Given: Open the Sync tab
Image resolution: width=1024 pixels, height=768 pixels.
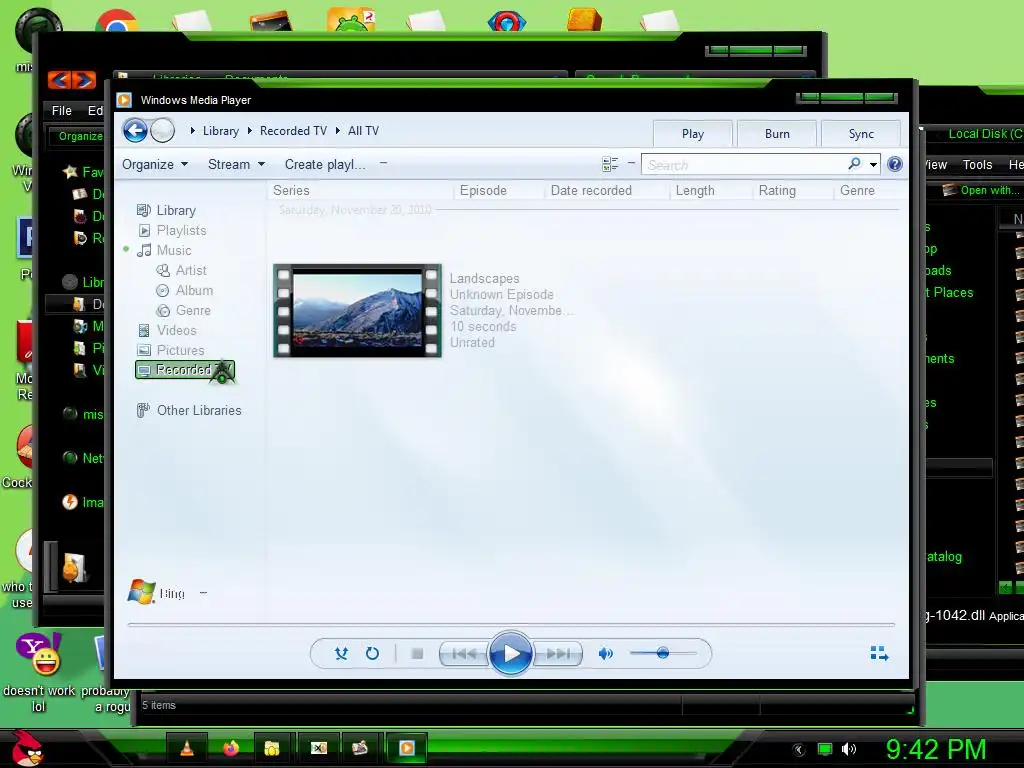Looking at the screenshot, I should (861, 134).
